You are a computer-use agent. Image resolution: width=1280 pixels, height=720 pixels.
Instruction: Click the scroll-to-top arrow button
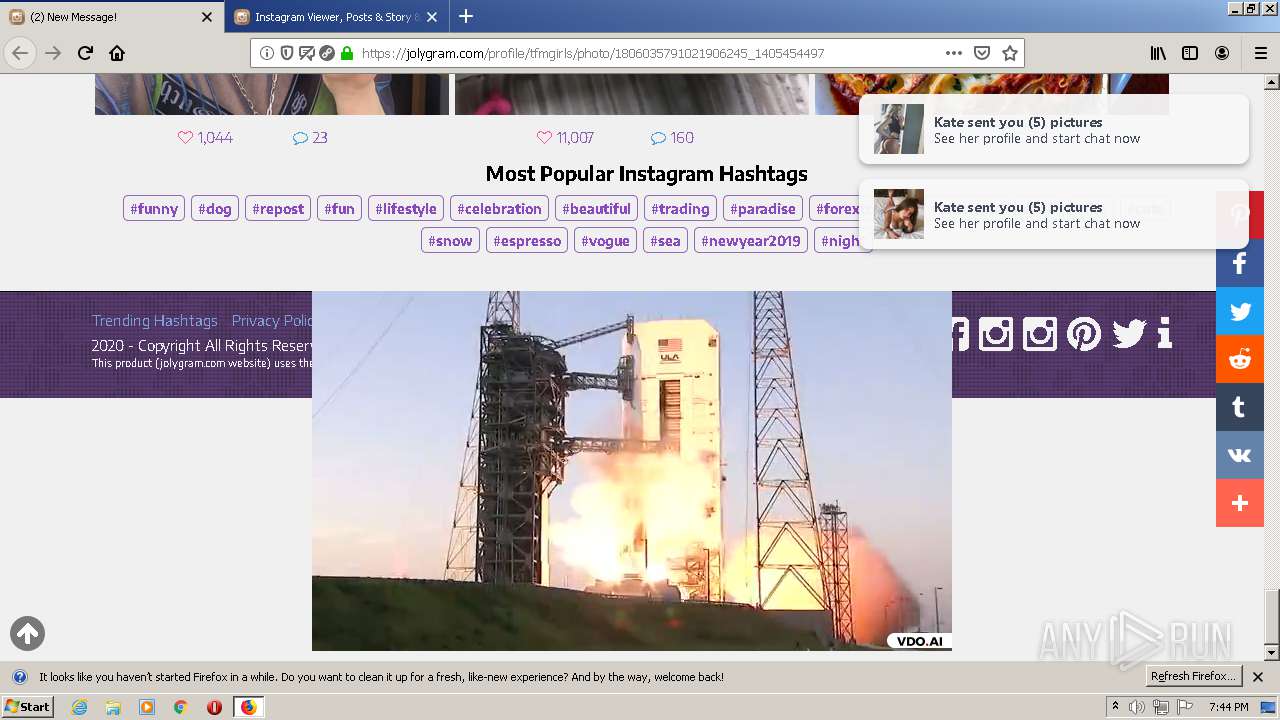click(x=28, y=633)
